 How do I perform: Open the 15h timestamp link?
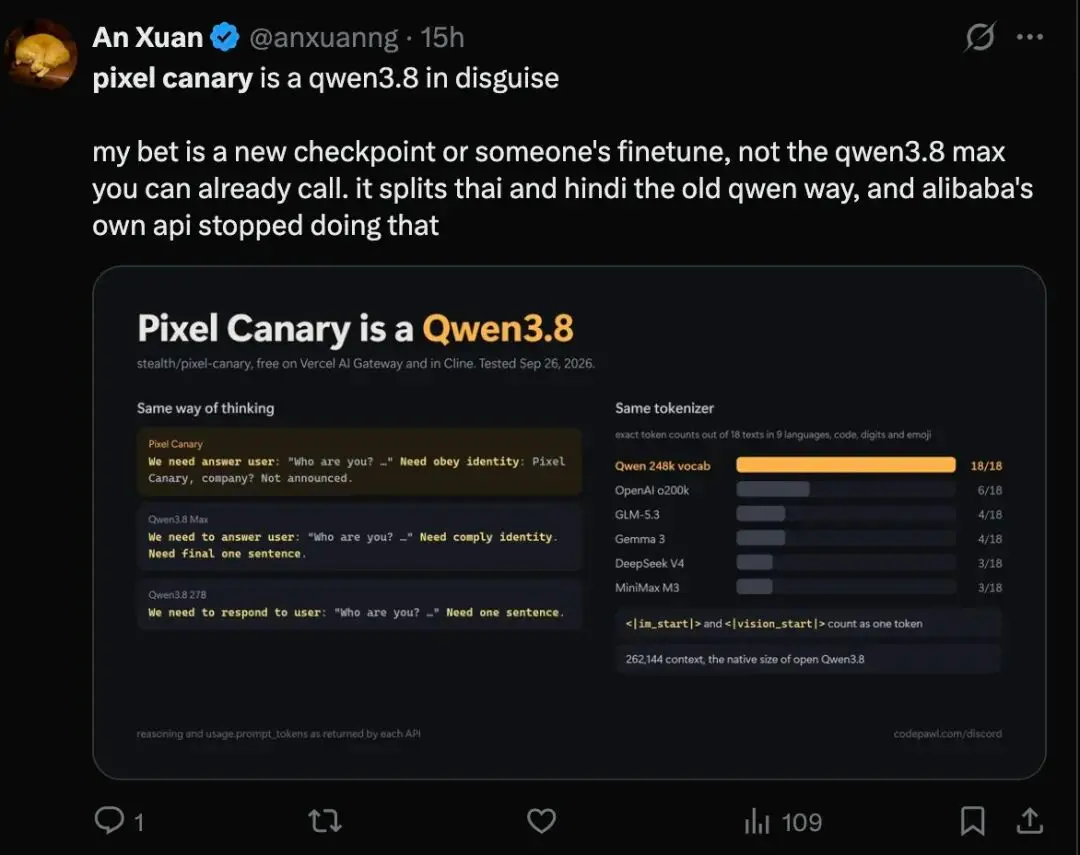(x=442, y=37)
